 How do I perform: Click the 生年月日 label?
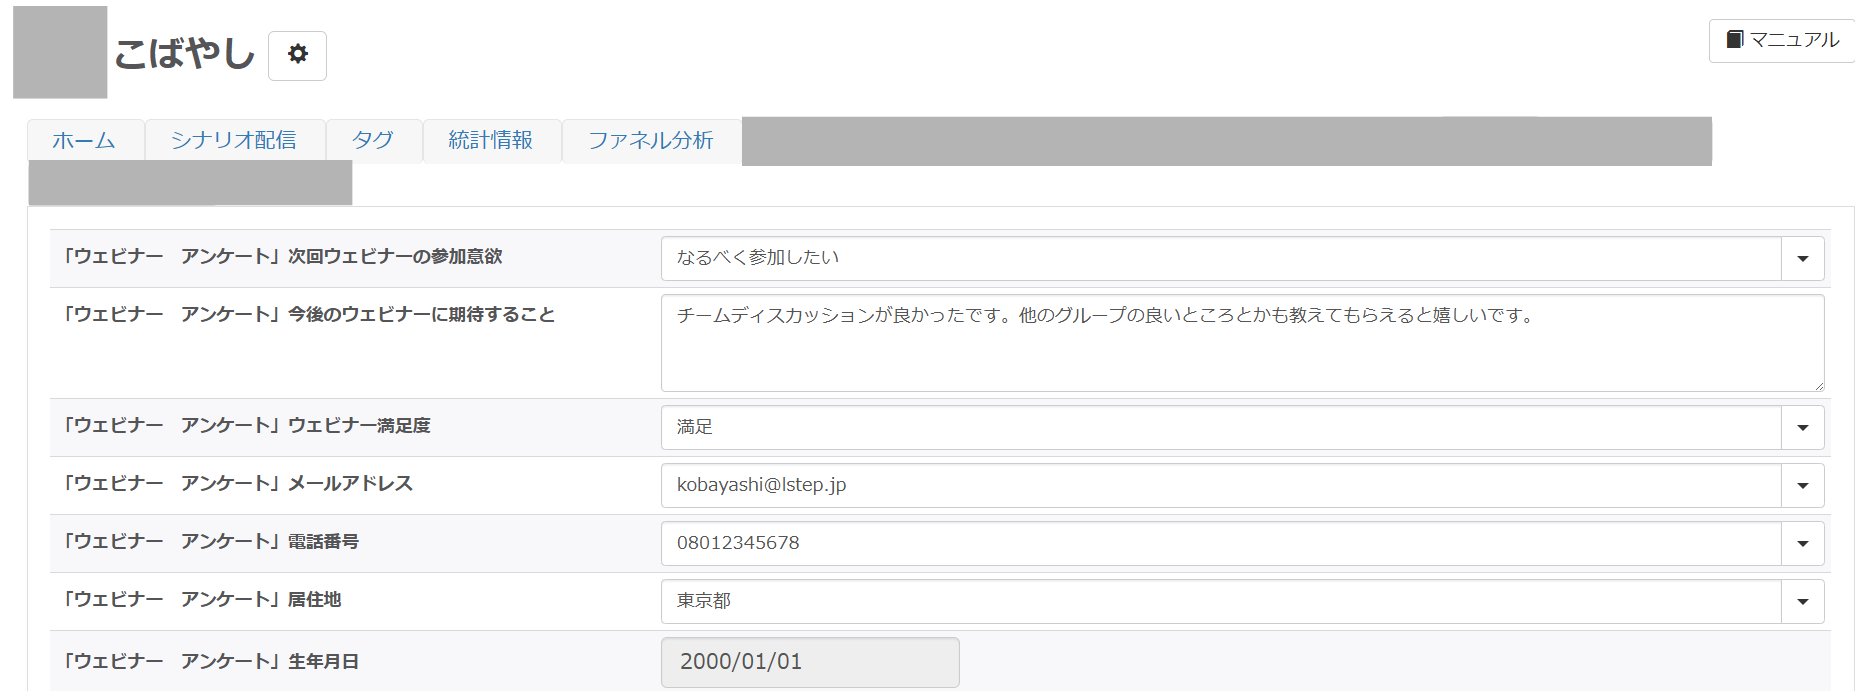click(210, 662)
